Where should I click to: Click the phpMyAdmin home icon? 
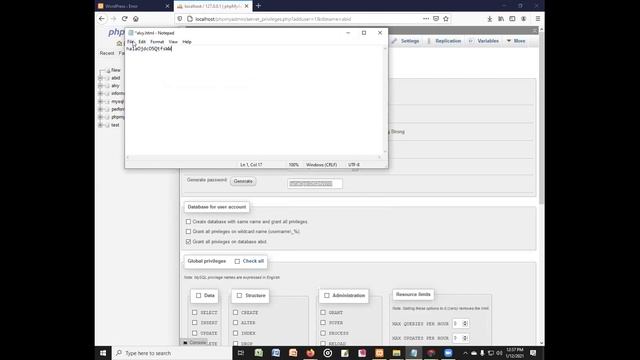(x=119, y=43)
